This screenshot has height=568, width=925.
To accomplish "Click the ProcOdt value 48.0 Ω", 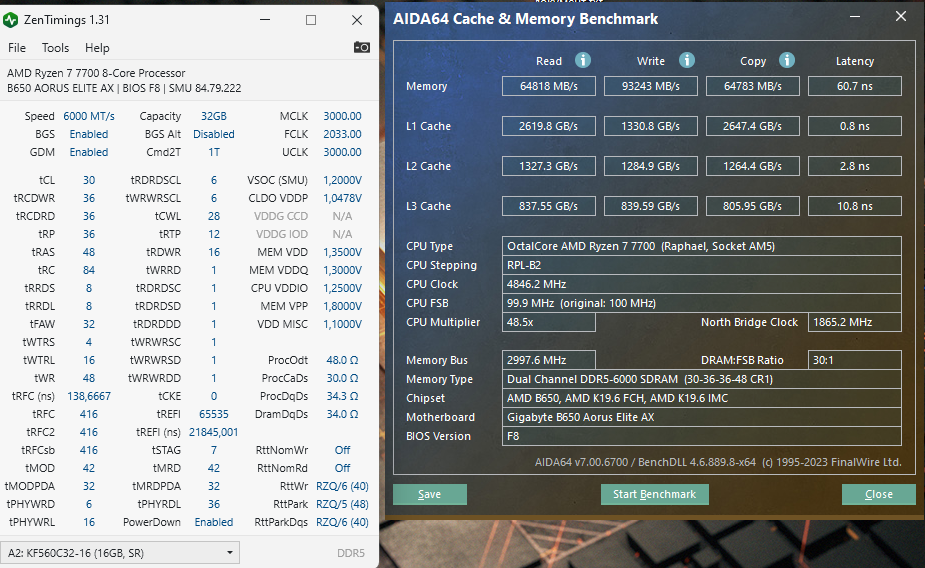I will tap(342, 360).
